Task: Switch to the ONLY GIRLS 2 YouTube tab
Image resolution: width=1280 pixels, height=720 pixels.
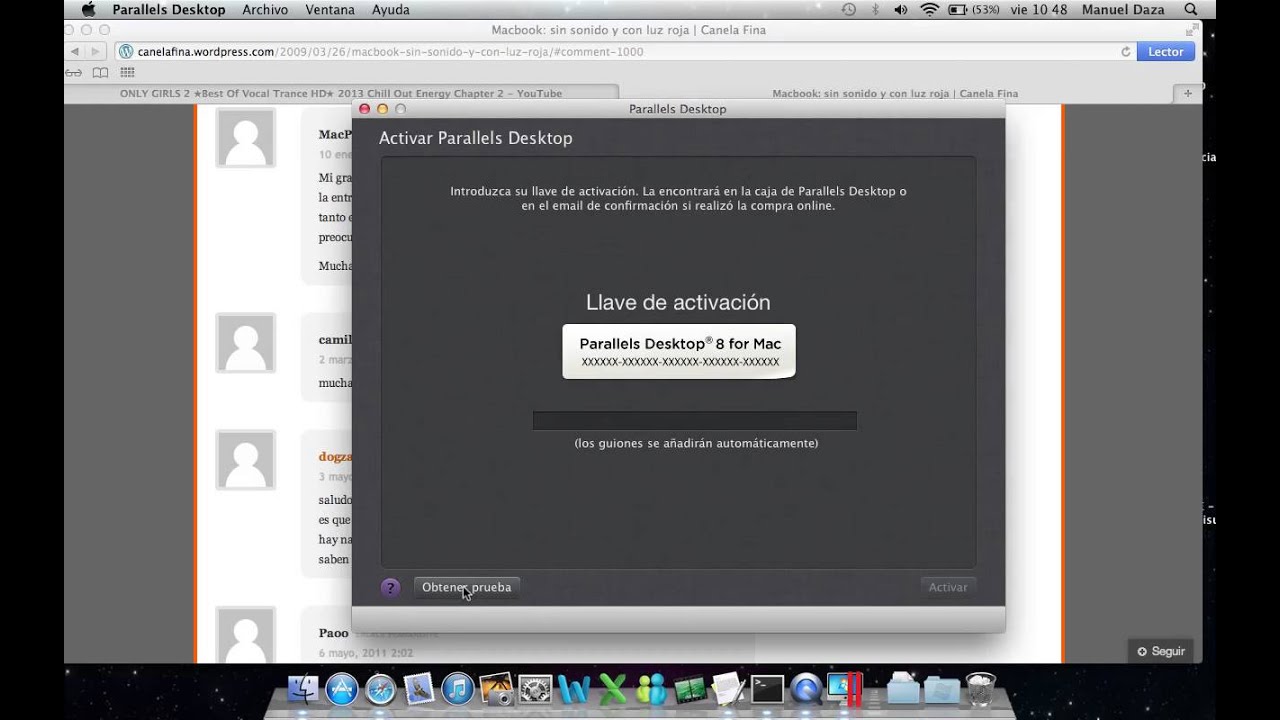Action: tap(341, 93)
